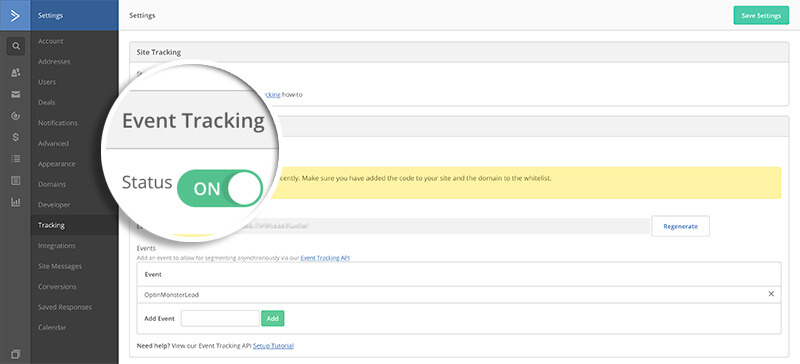The height and width of the screenshot is (364, 800).
Task: Open Saved Responses settings
Action: tap(65, 307)
